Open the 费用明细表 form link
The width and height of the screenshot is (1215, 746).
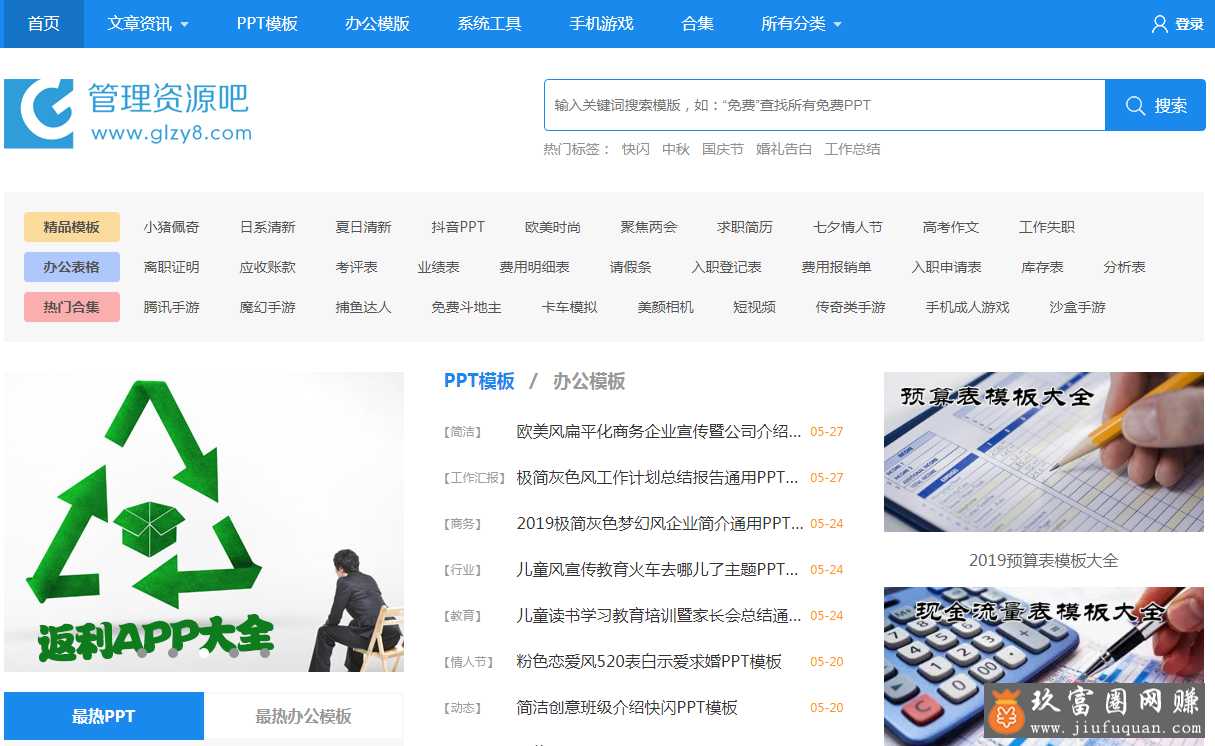coord(534,267)
